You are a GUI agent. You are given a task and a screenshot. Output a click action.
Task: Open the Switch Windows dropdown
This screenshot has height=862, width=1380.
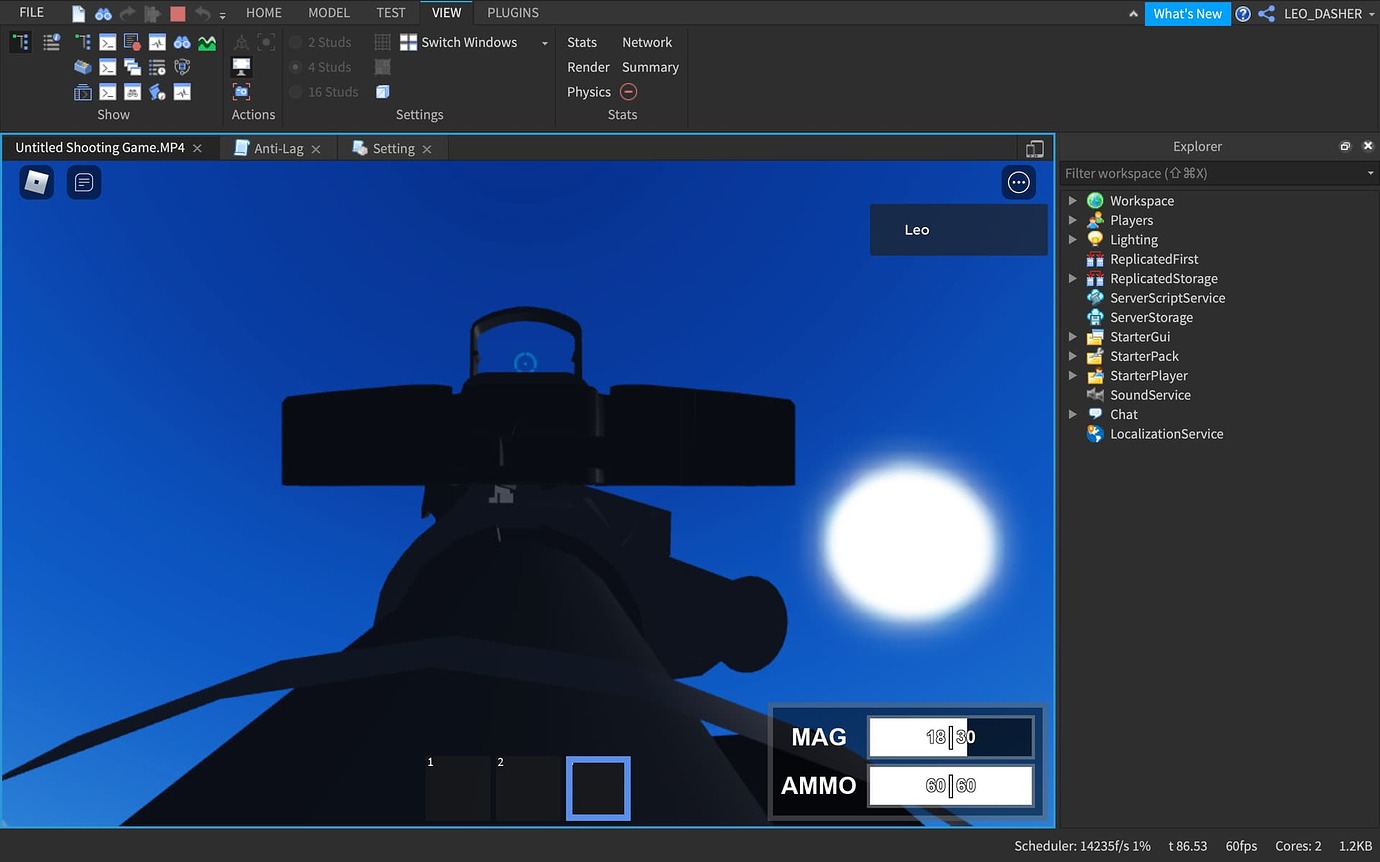click(543, 42)
